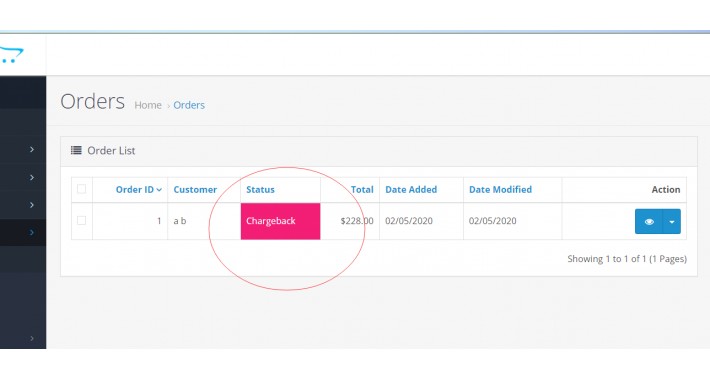Expand the bottom sidebar chevron
Screen dimensions: 710x380
point(32,338)
